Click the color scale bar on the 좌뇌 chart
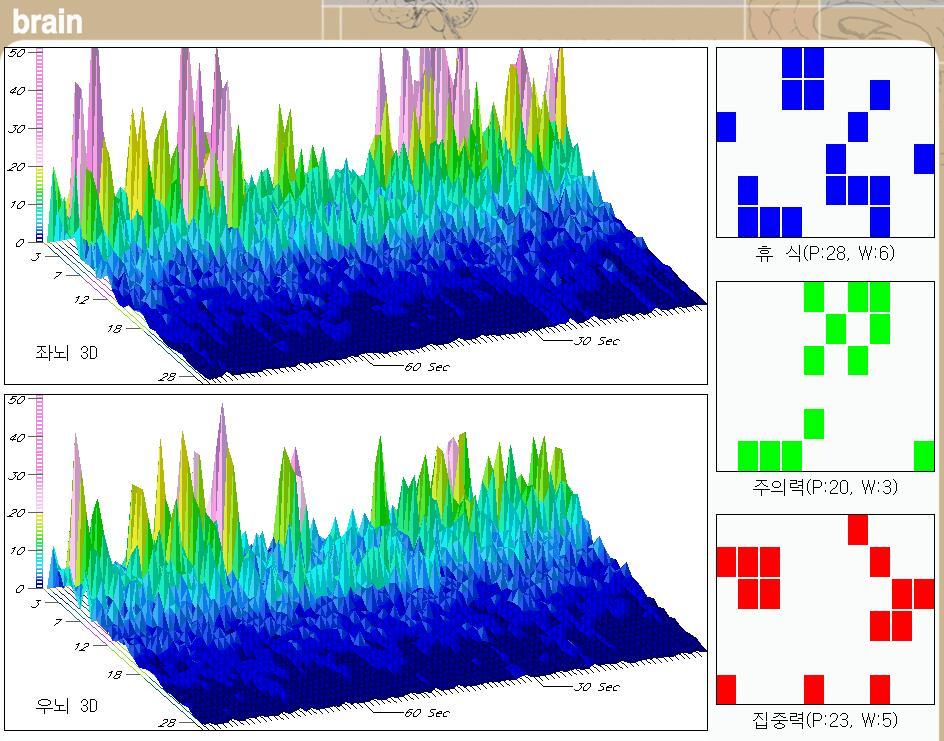 click(40, 145)
